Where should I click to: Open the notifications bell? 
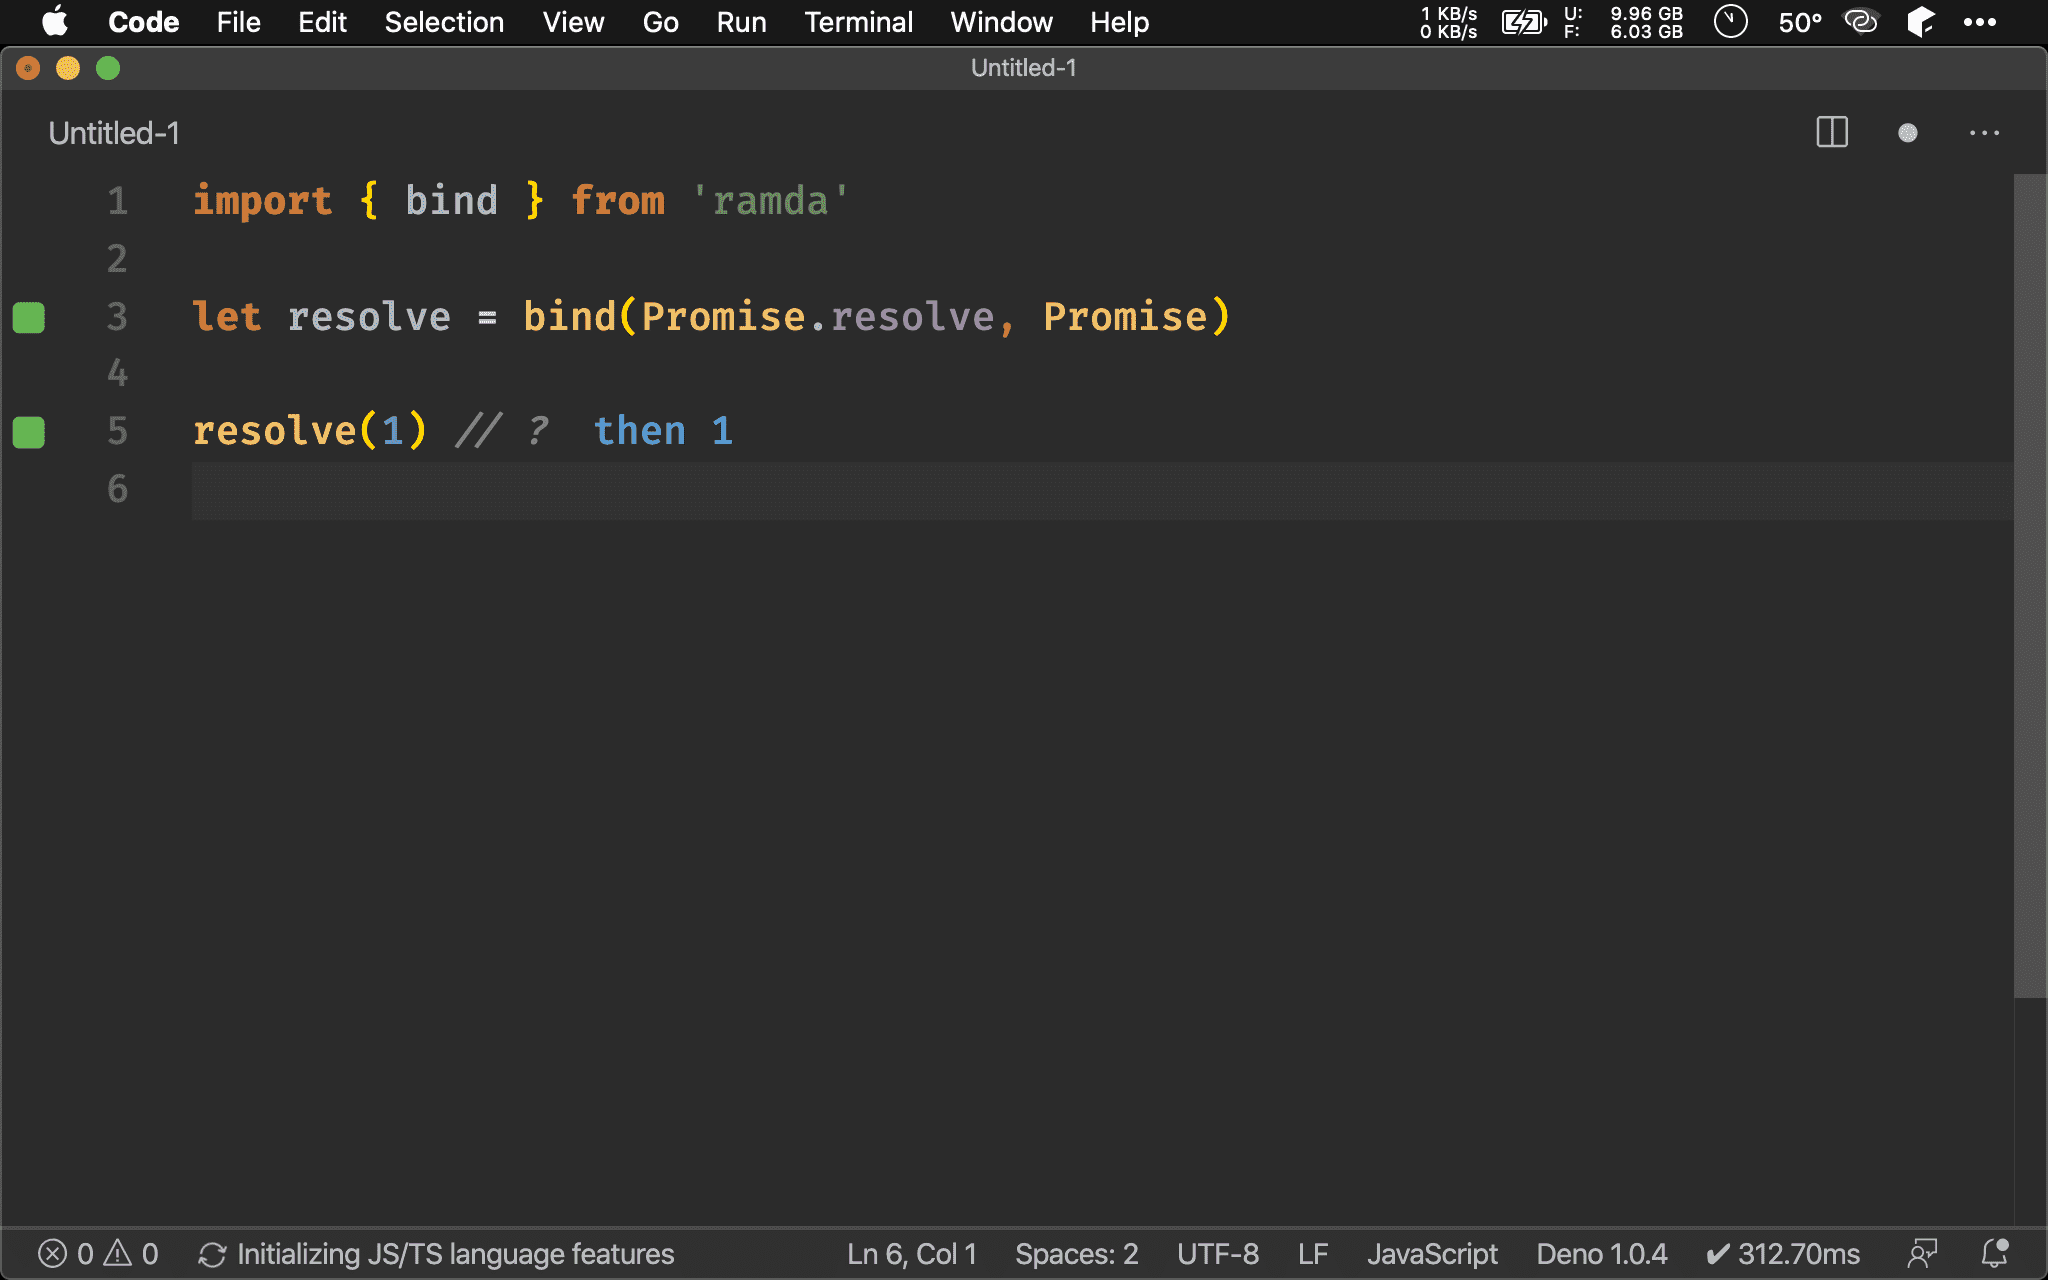1995,1253
